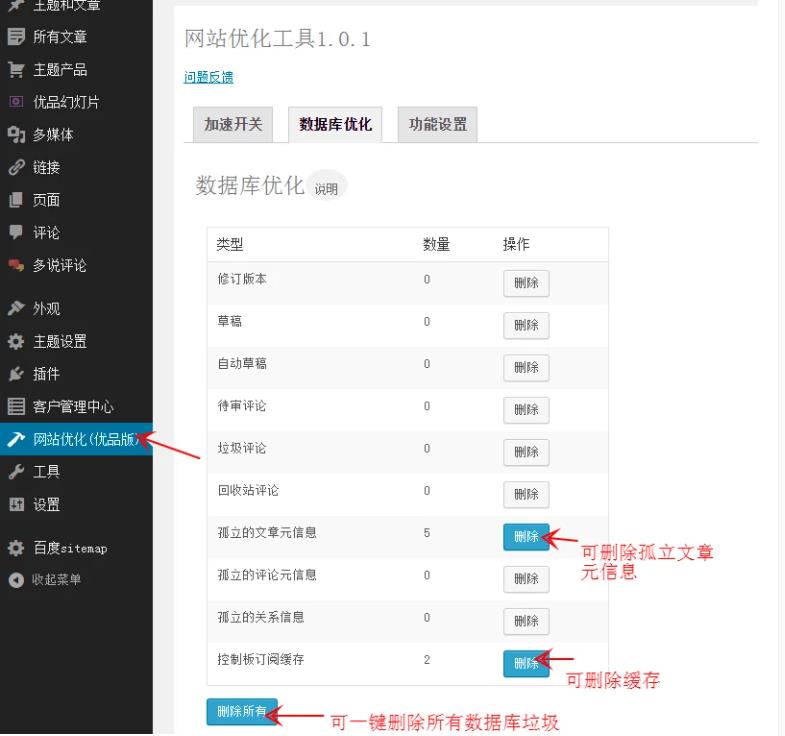This screenshot has width=785, height=736.
Task: Click the 外观 paintbrush icon
Action: (x=15, y=308)
